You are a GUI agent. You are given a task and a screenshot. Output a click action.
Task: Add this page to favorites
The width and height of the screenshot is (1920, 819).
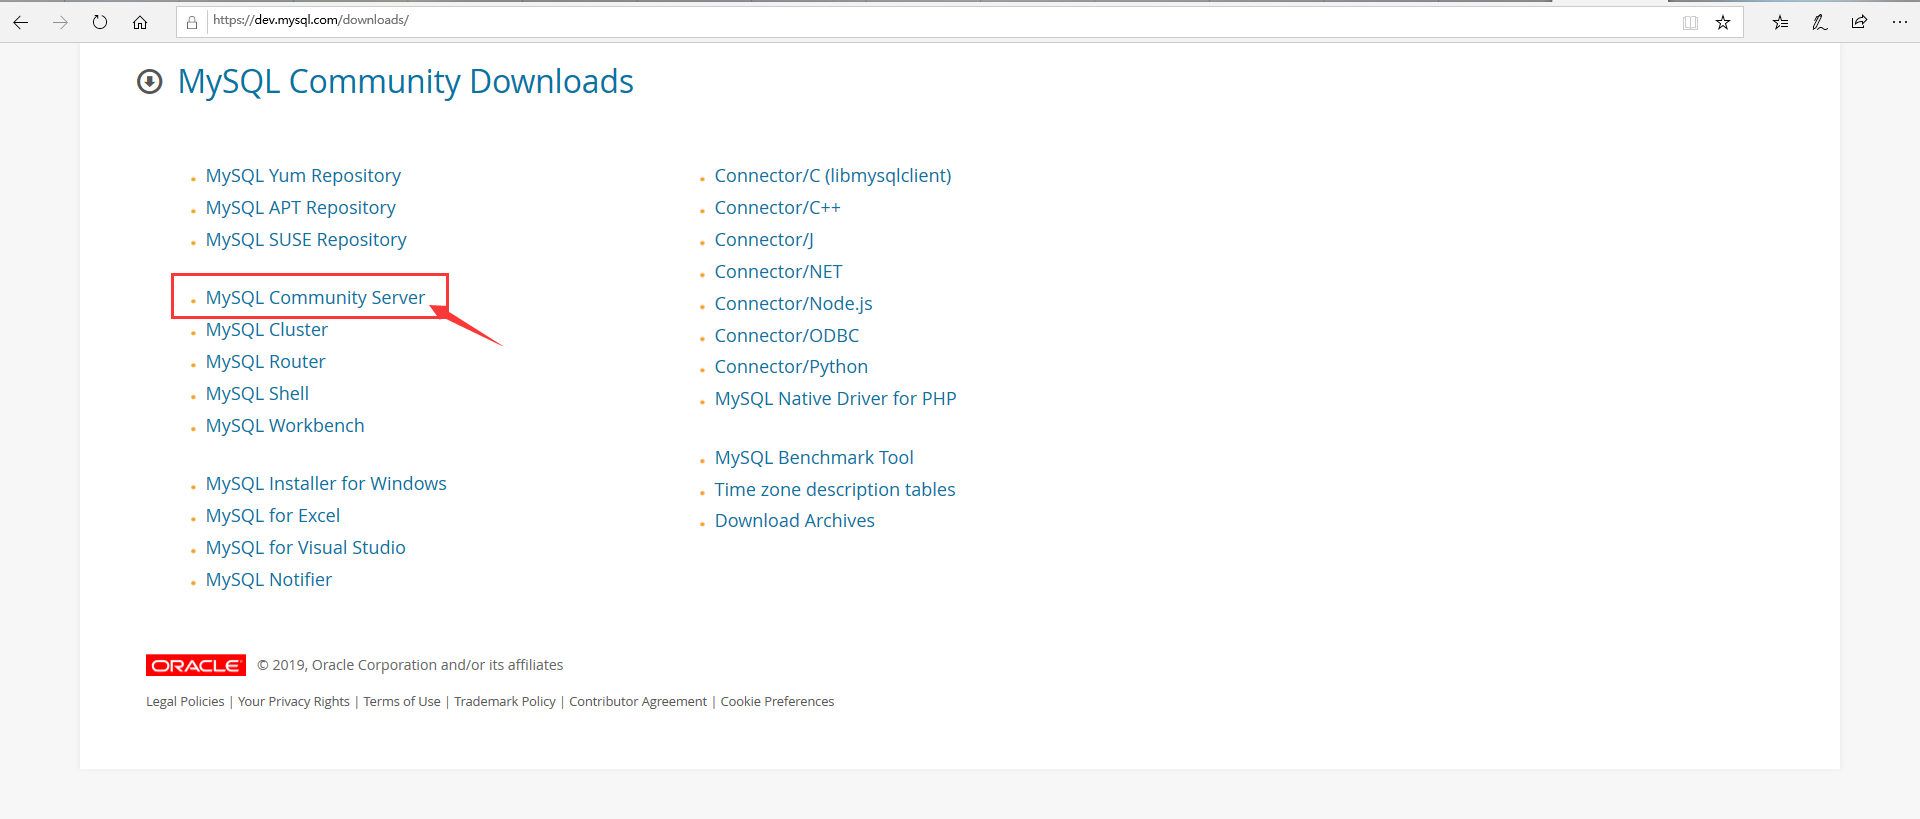pos(1723,22)
